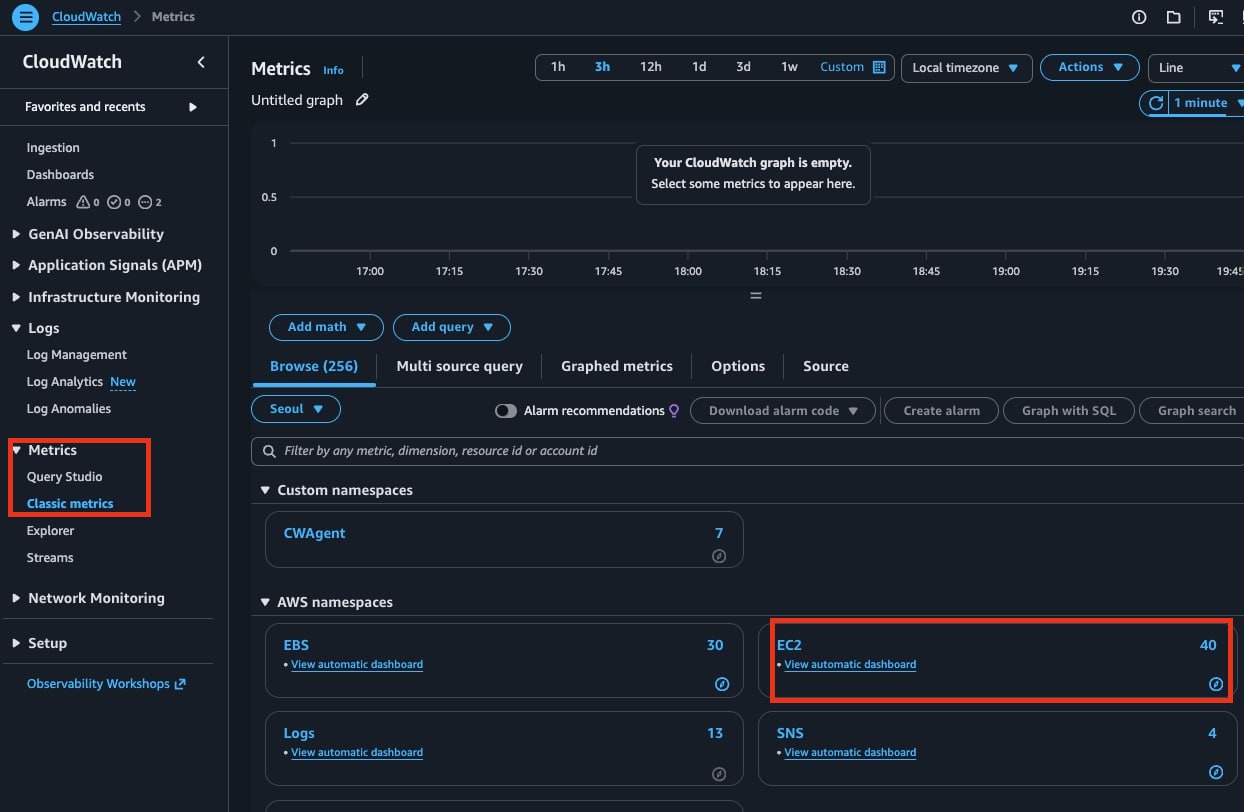Image resolution: width=1244 pixels, height=812 pixels.
Task: Click the compass icon on EC2 card
Action: [x=1216, y=685]
